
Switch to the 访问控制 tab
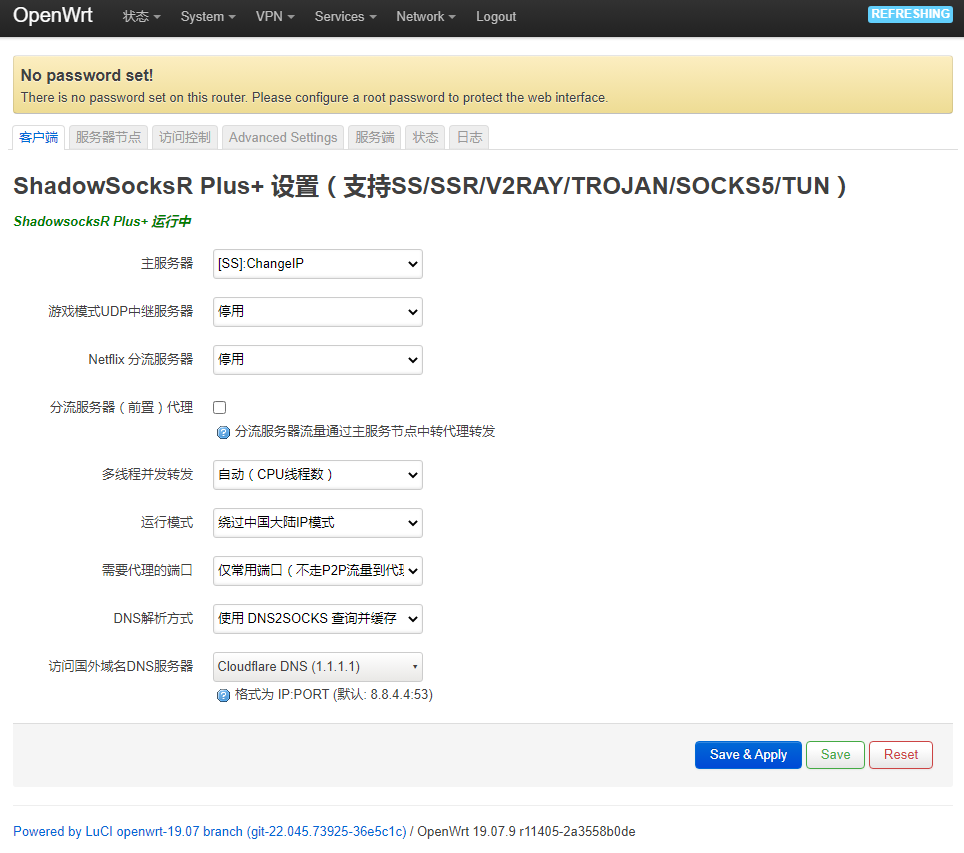[184, 137]
